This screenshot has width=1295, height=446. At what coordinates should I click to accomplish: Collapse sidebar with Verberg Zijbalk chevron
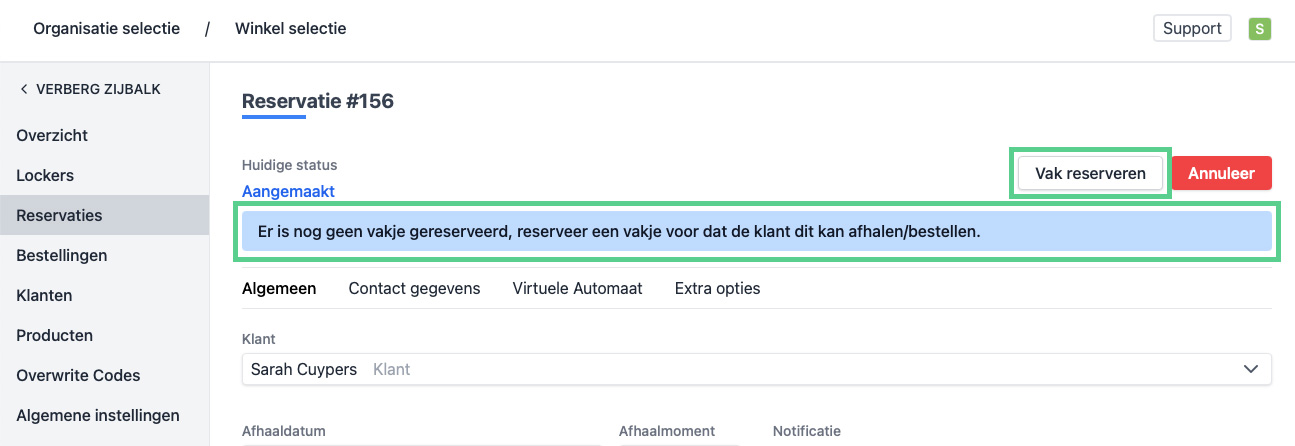[24, 89]
